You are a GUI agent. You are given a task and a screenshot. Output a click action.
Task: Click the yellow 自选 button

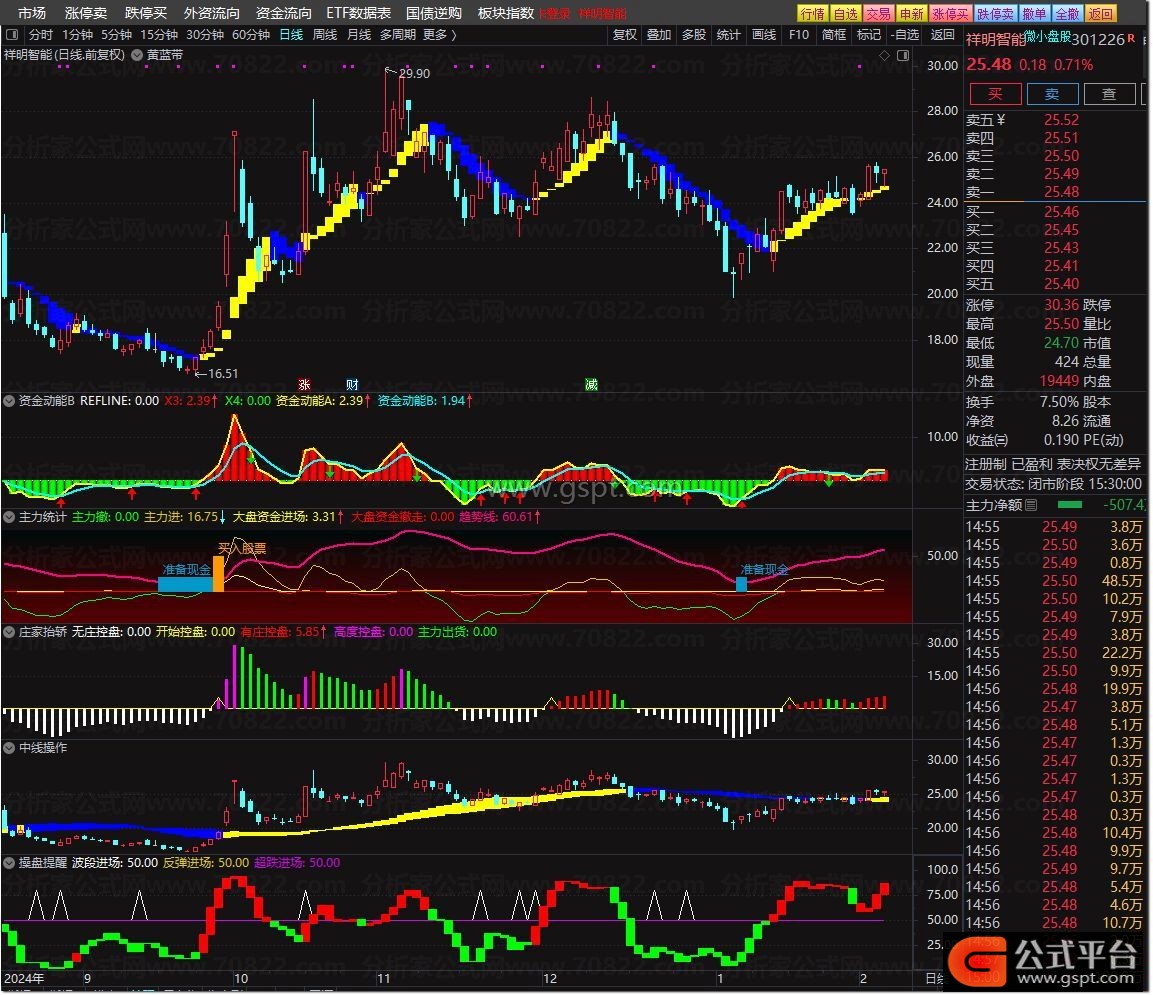click(x=846, y=13)
